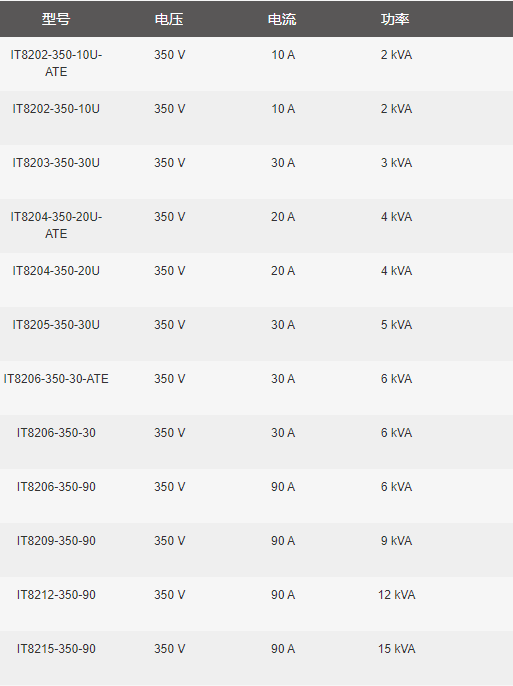Click the 9 kVA power cell
This screenshot has width=513, height=686.
pyautogui.click(x=396, y=541)
